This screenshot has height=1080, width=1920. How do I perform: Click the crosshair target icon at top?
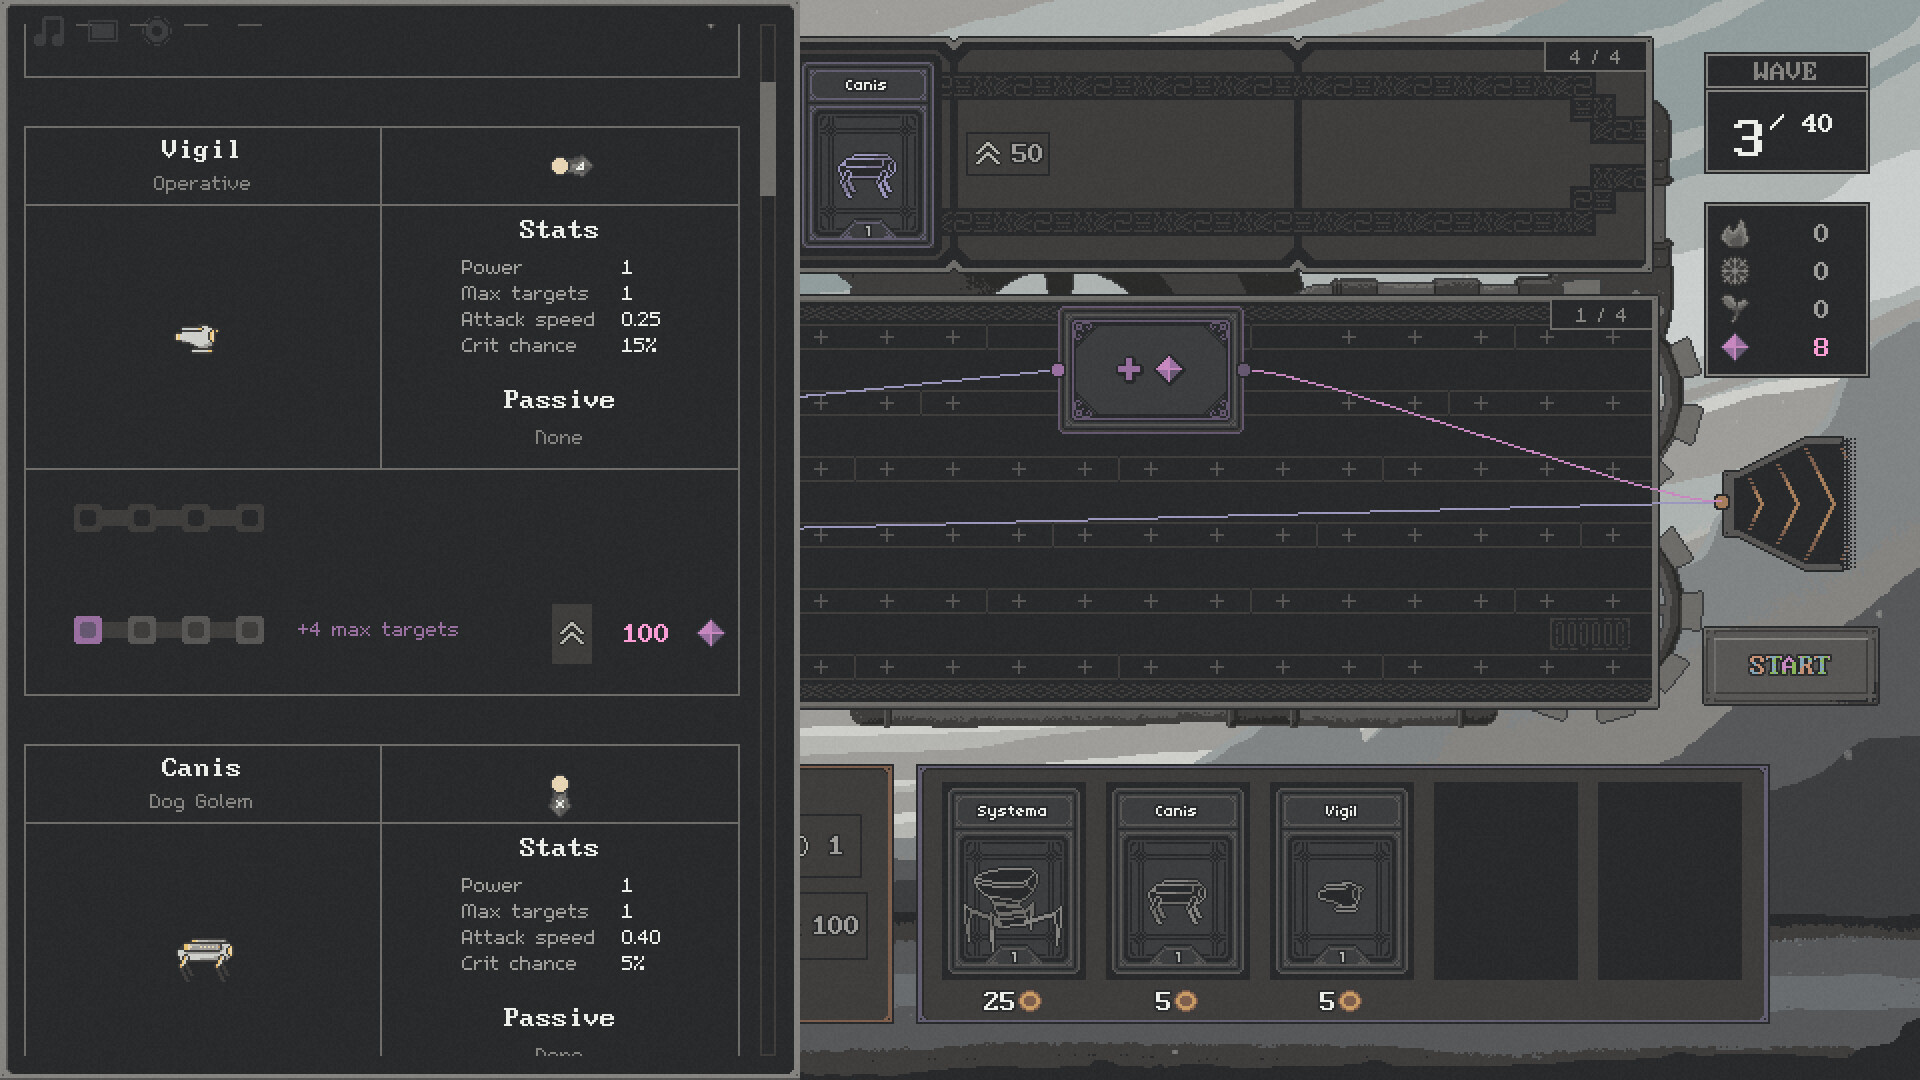click(156, 31)
